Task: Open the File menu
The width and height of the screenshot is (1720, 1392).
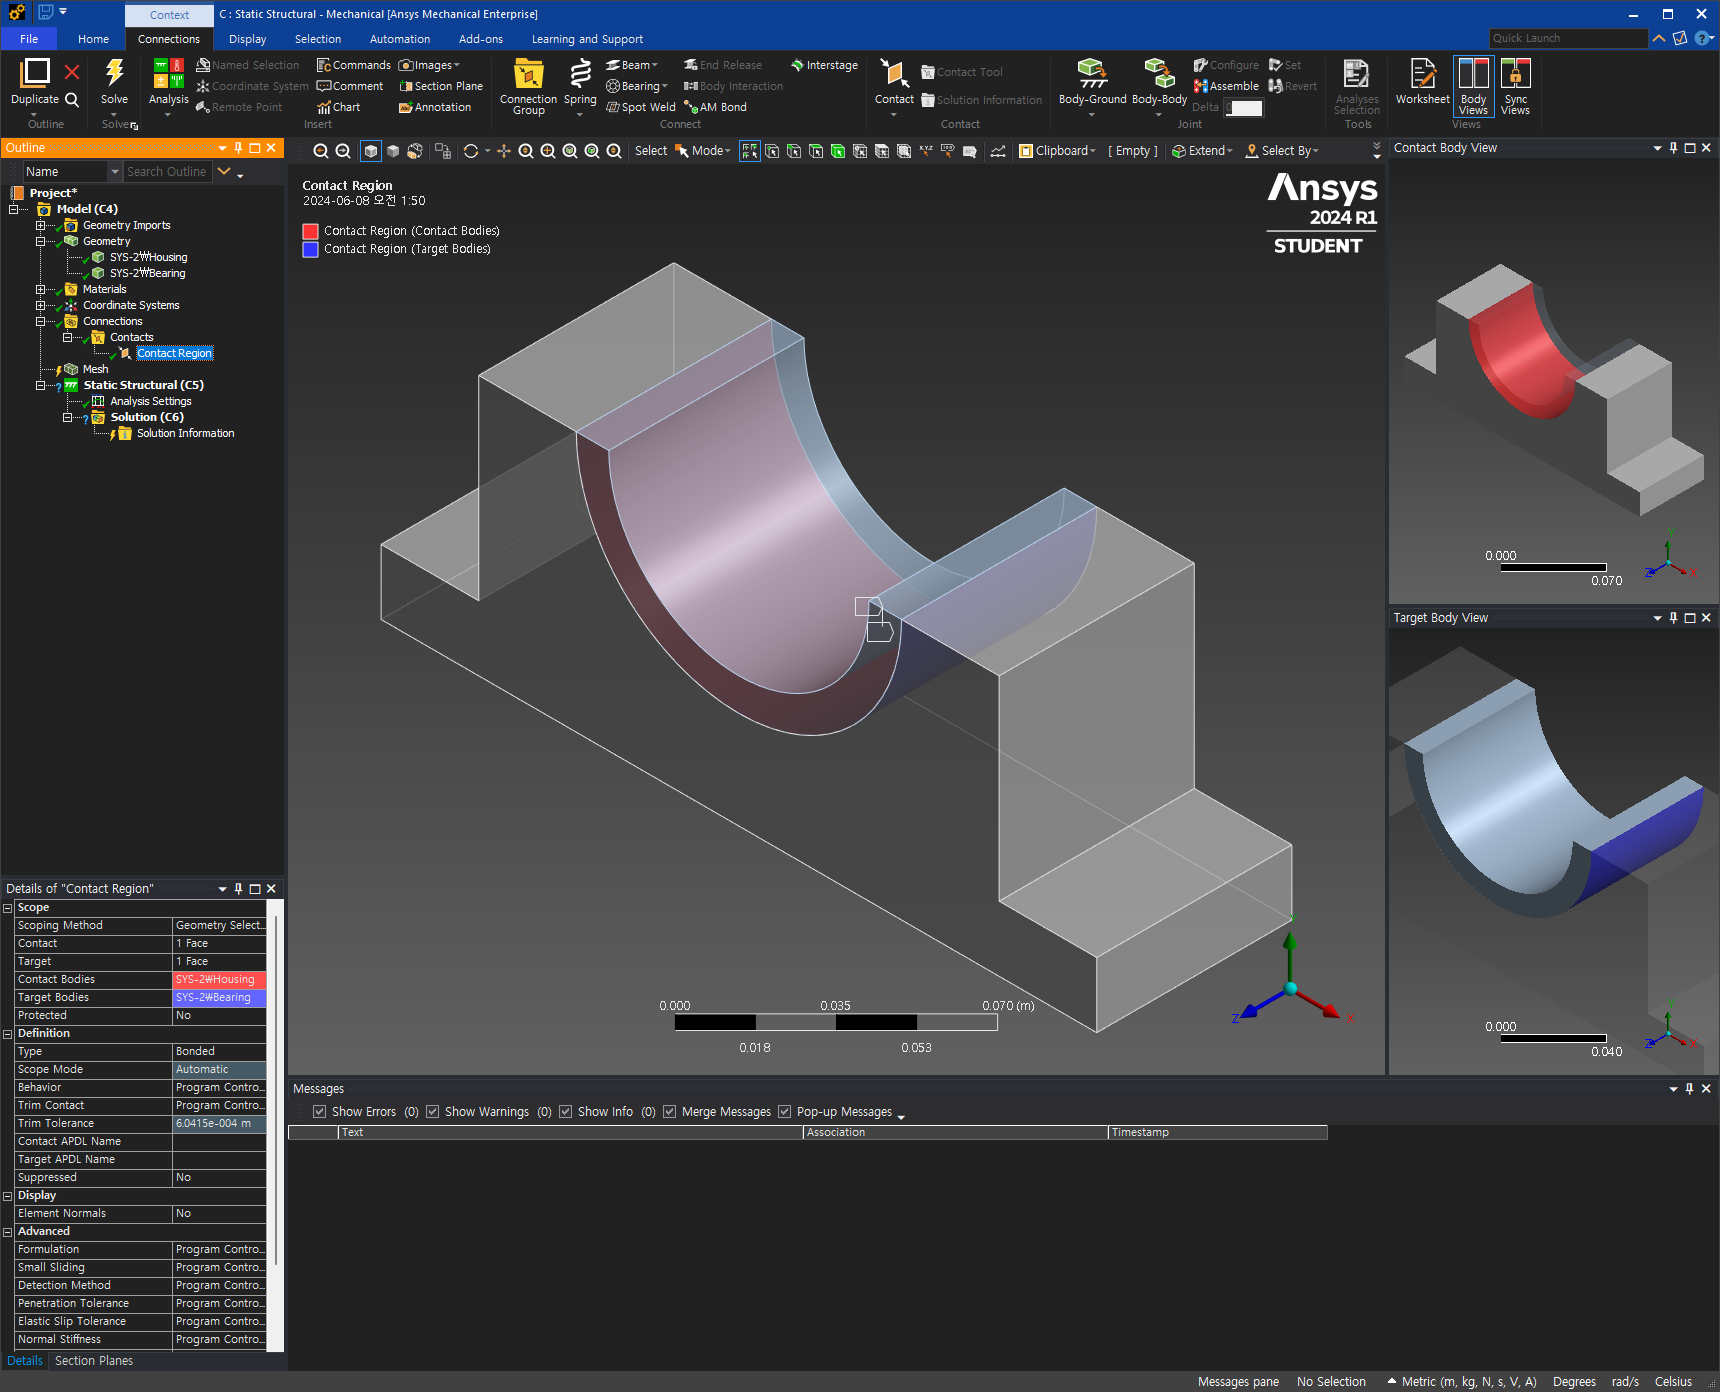Action: tap(29, 39)
